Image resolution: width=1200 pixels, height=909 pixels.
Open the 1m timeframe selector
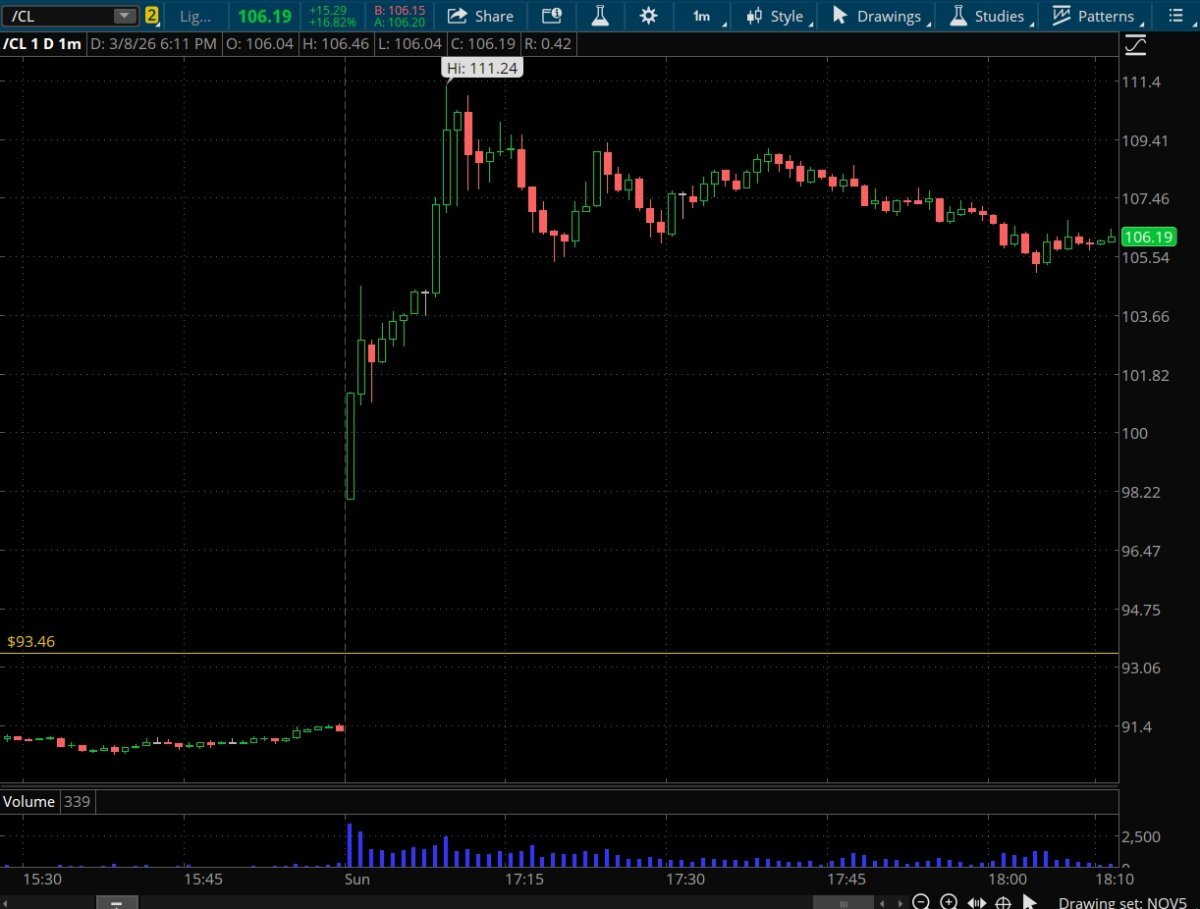point(702,16)
